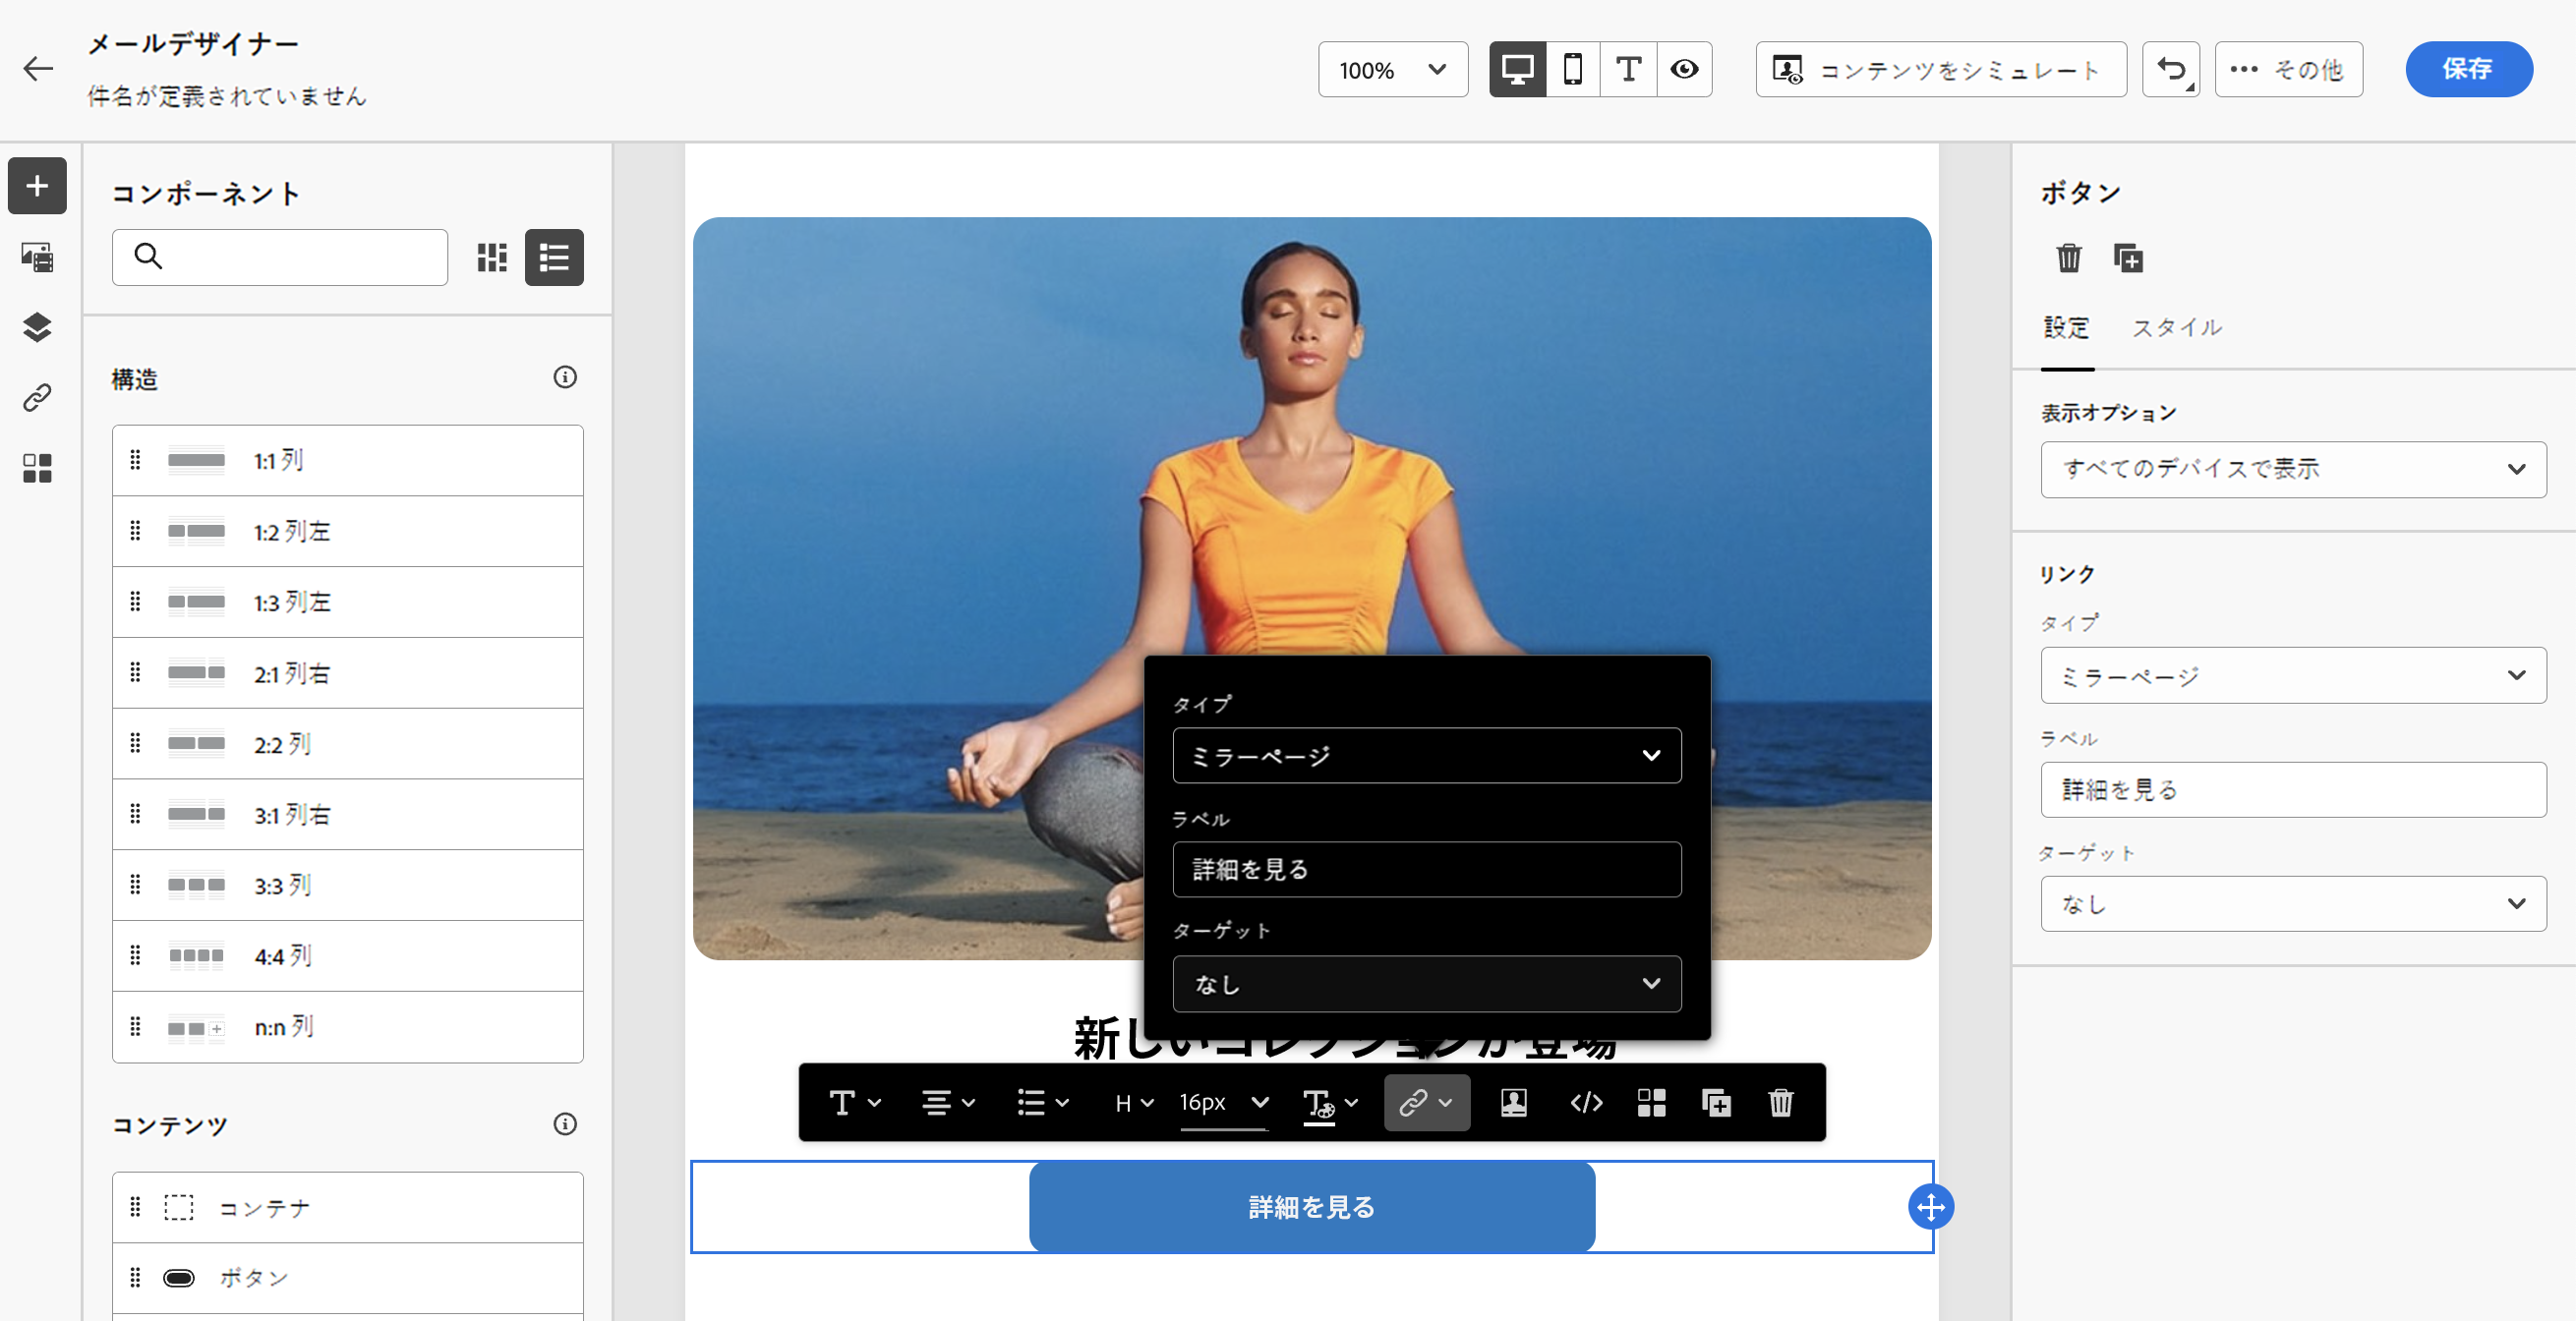Viewport: 2576px width, 1321px height.
Task: Click the 保存 button
Action: tap(2468, 69)
